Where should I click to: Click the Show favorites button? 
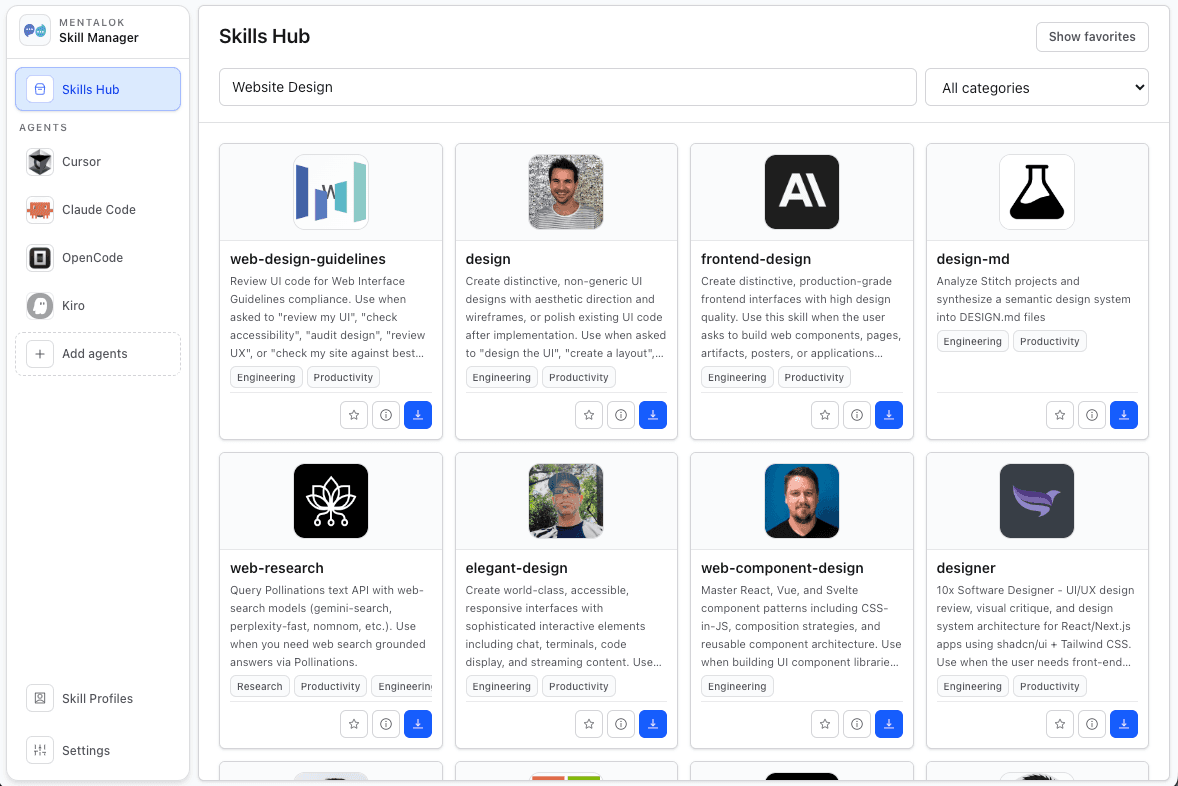(1092, 37)
